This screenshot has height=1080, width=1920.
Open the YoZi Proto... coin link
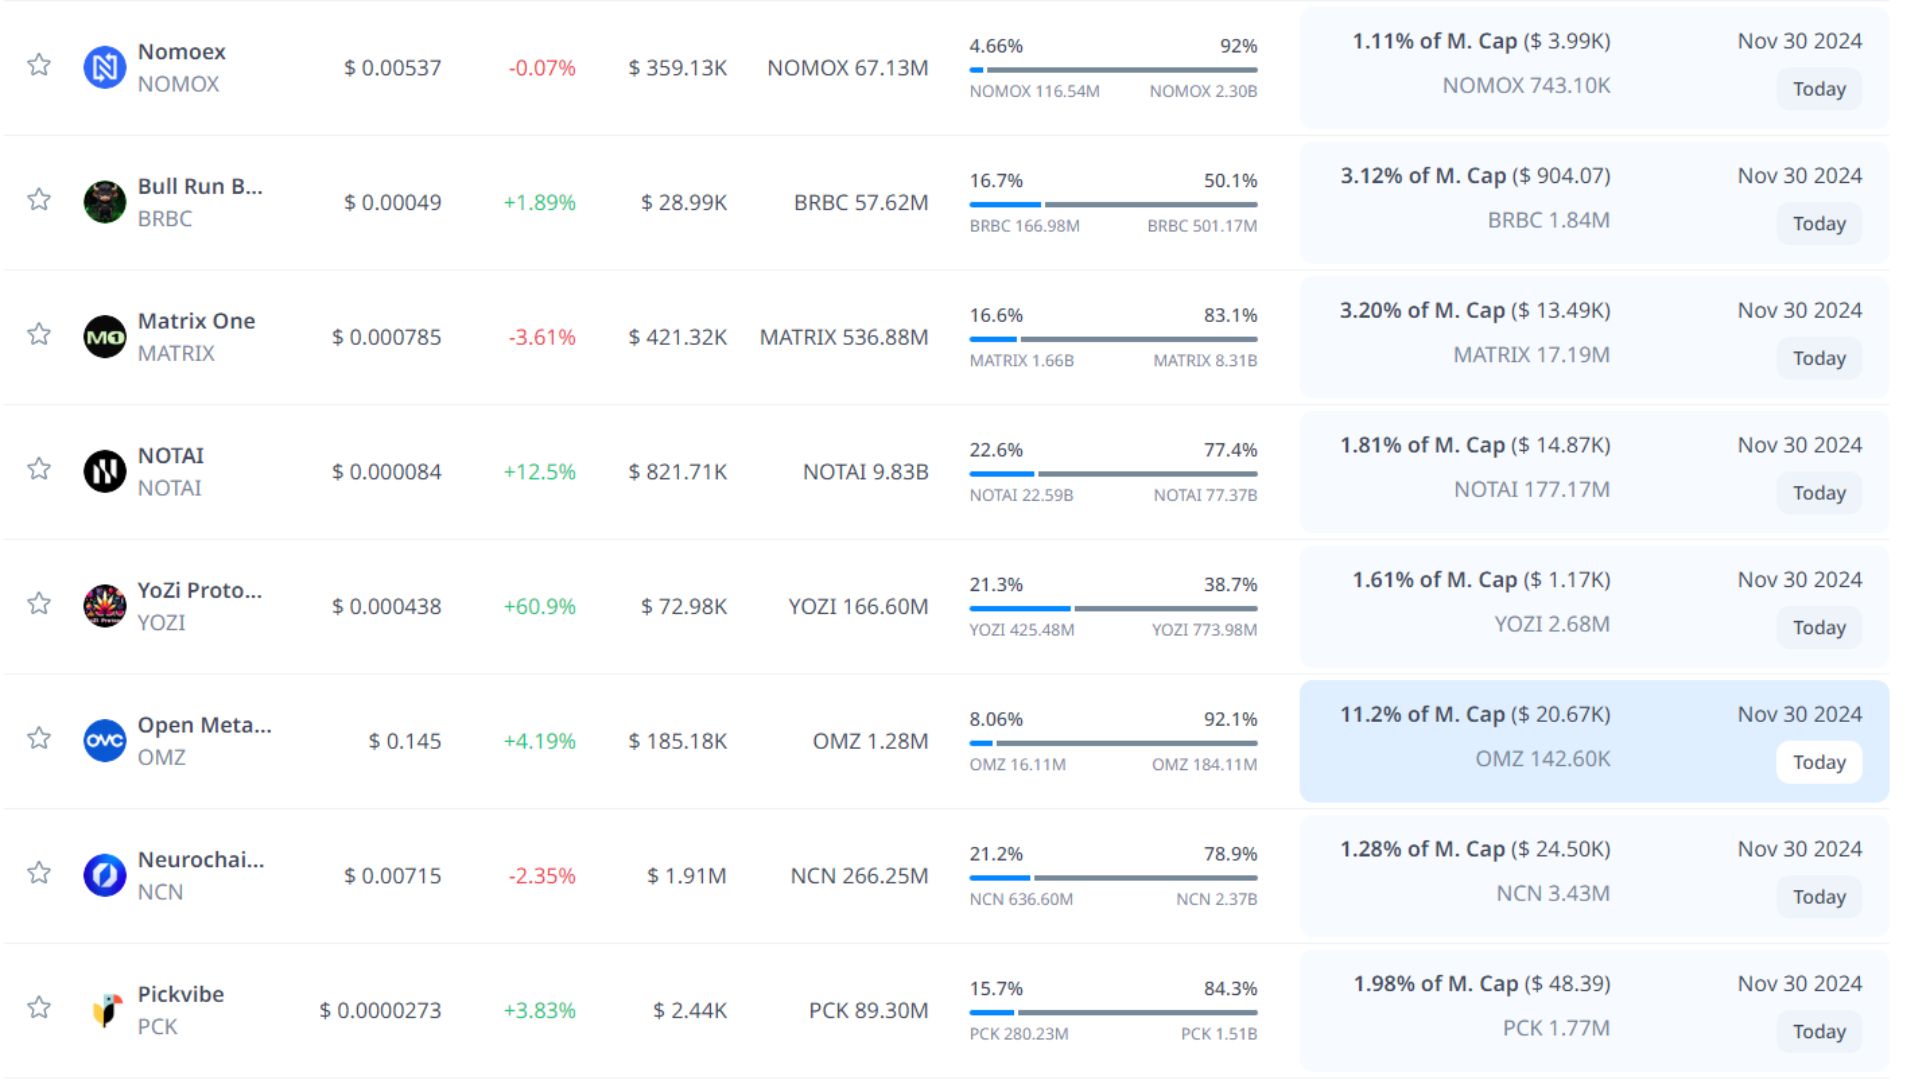pos(199,590)
